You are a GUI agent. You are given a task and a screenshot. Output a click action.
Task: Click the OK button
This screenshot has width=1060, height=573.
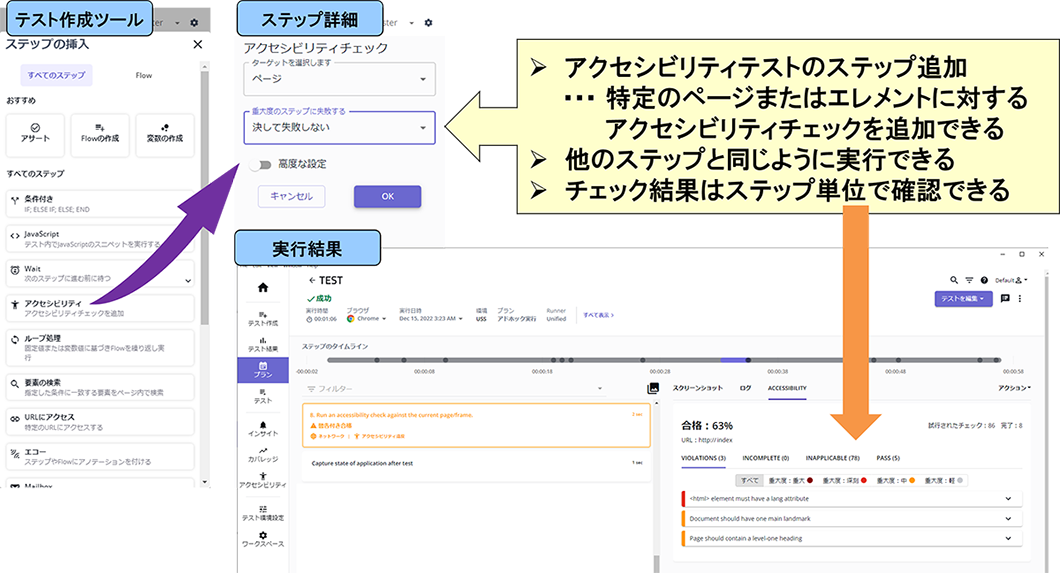click(x=387, y=196)
